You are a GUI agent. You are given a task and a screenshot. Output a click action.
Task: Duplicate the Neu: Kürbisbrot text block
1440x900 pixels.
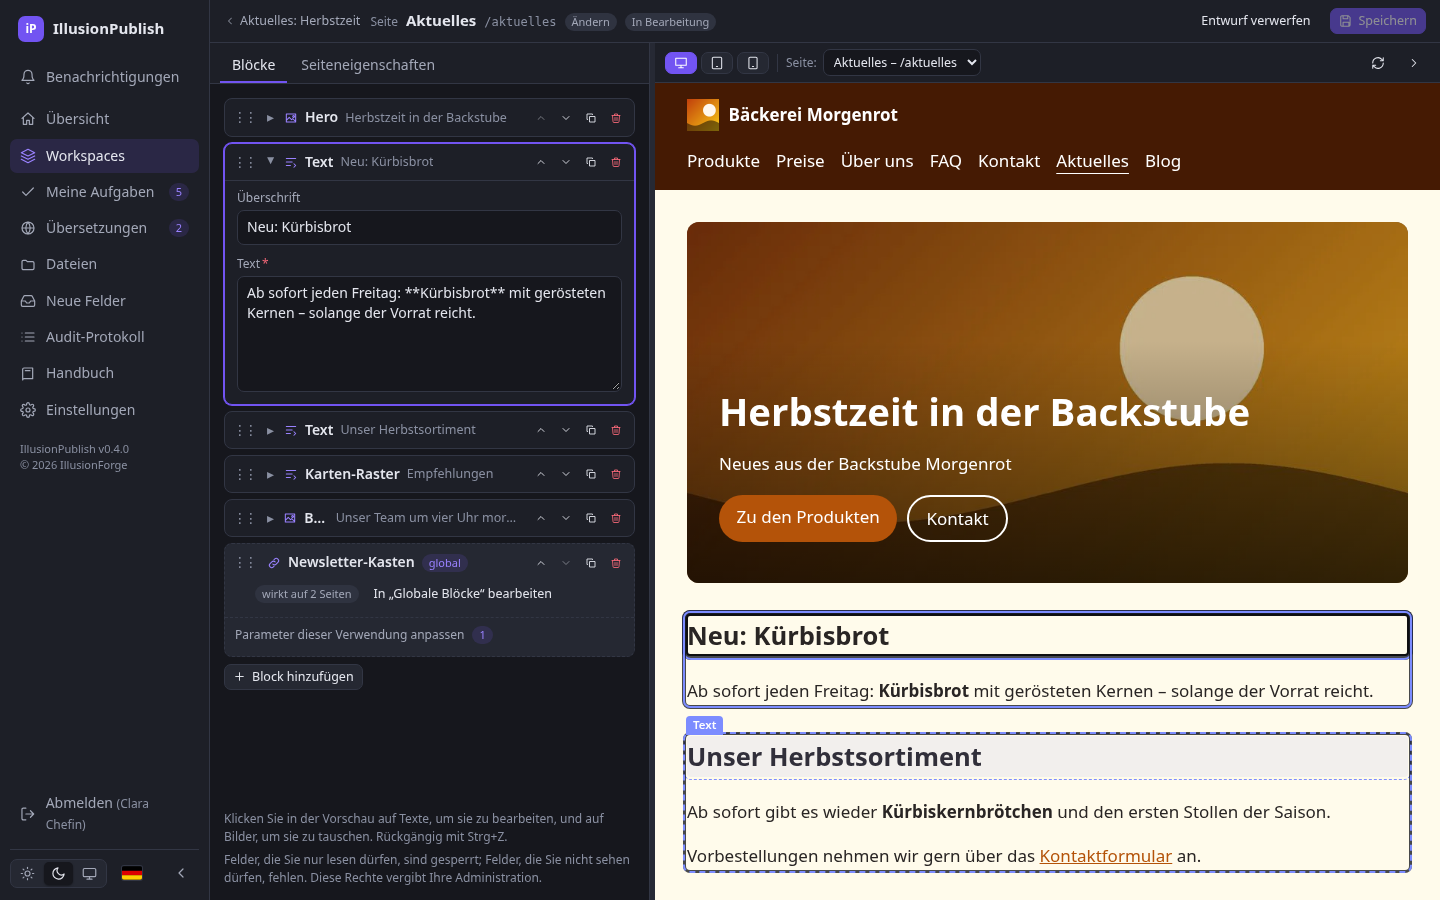click(591, 162)
